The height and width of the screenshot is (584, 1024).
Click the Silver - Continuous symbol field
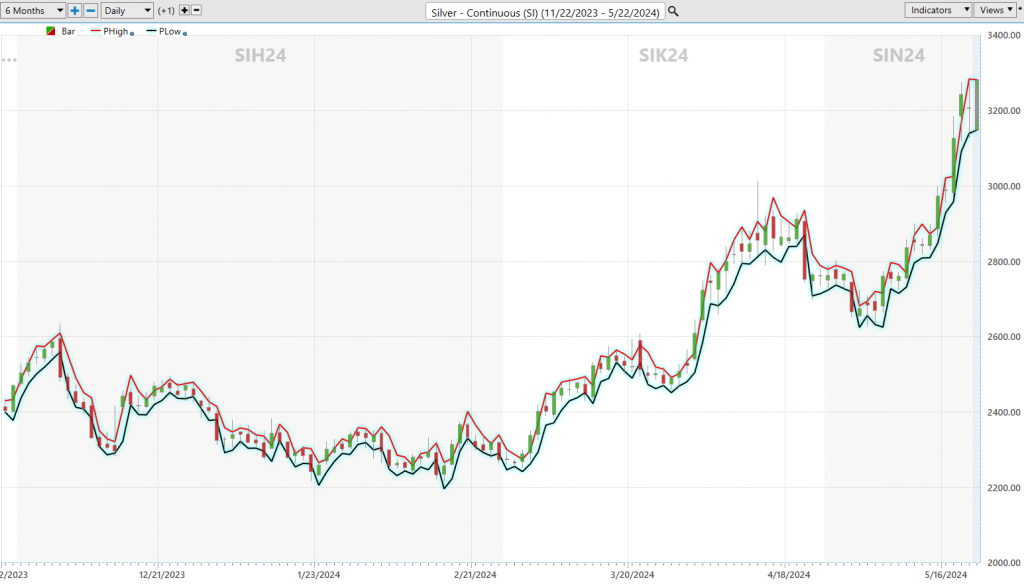pyautogui.click(x=544, y=11)
